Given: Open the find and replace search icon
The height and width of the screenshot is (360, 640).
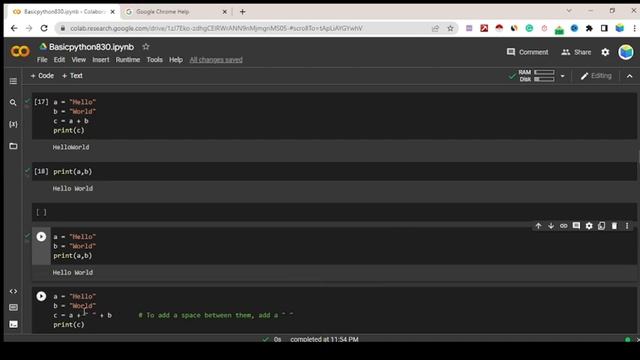Looking at the screenshot, I should pyautogui.click(x=13, y=102).
